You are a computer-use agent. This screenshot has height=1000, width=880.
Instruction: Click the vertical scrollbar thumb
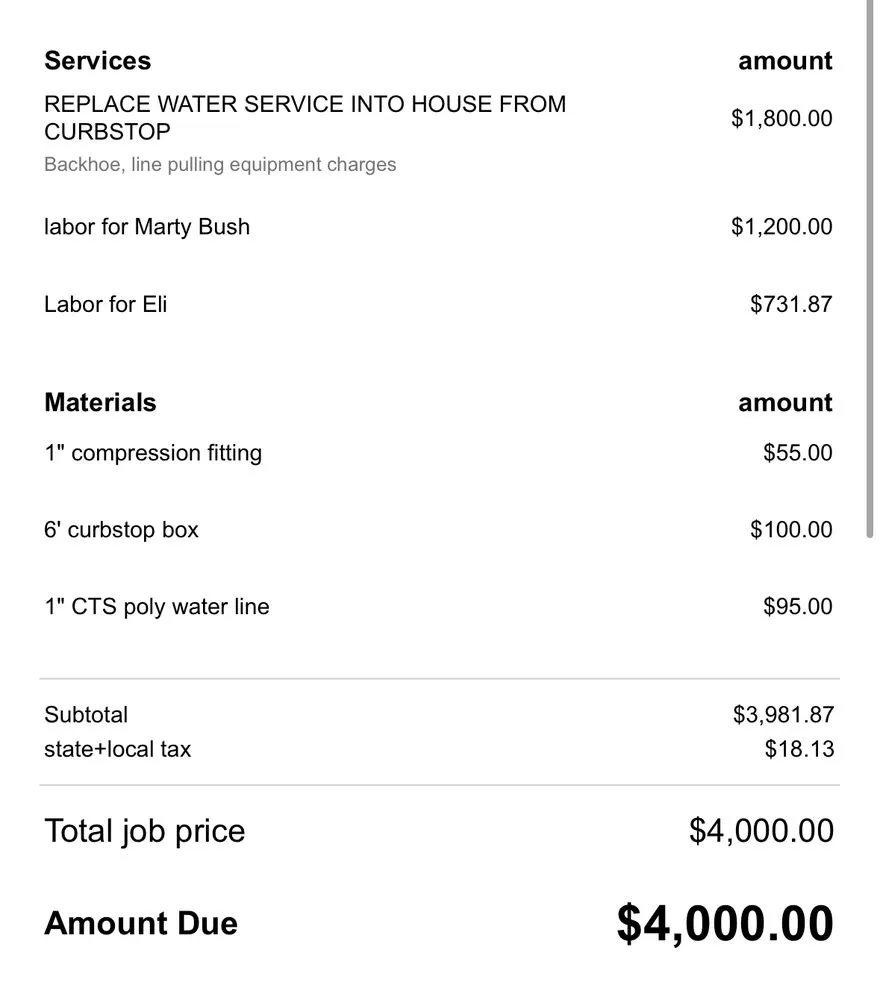point(867,270)
